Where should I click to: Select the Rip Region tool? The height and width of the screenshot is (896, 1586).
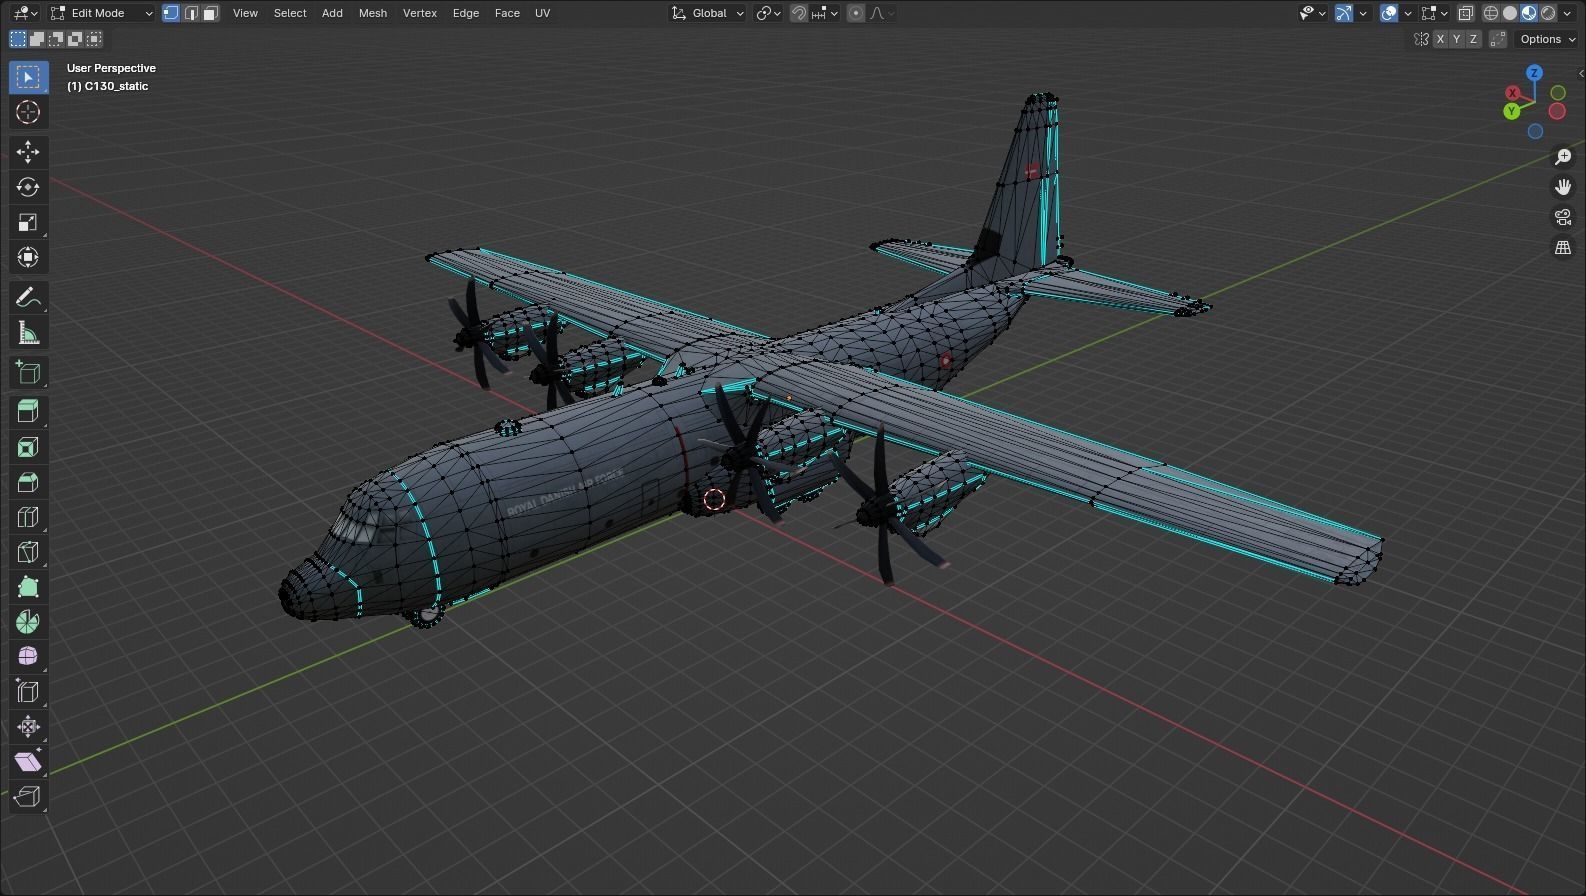pos(28,796)
